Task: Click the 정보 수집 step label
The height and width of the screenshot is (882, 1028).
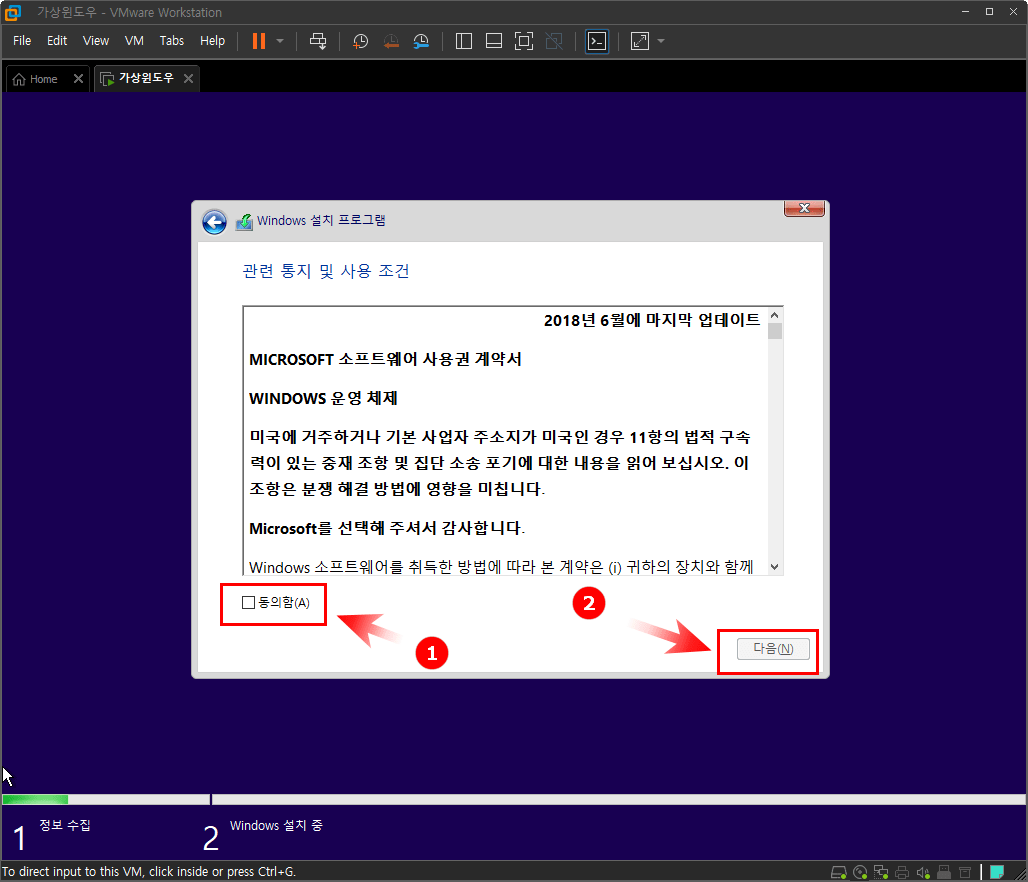Action: click(x=65, y=825)
